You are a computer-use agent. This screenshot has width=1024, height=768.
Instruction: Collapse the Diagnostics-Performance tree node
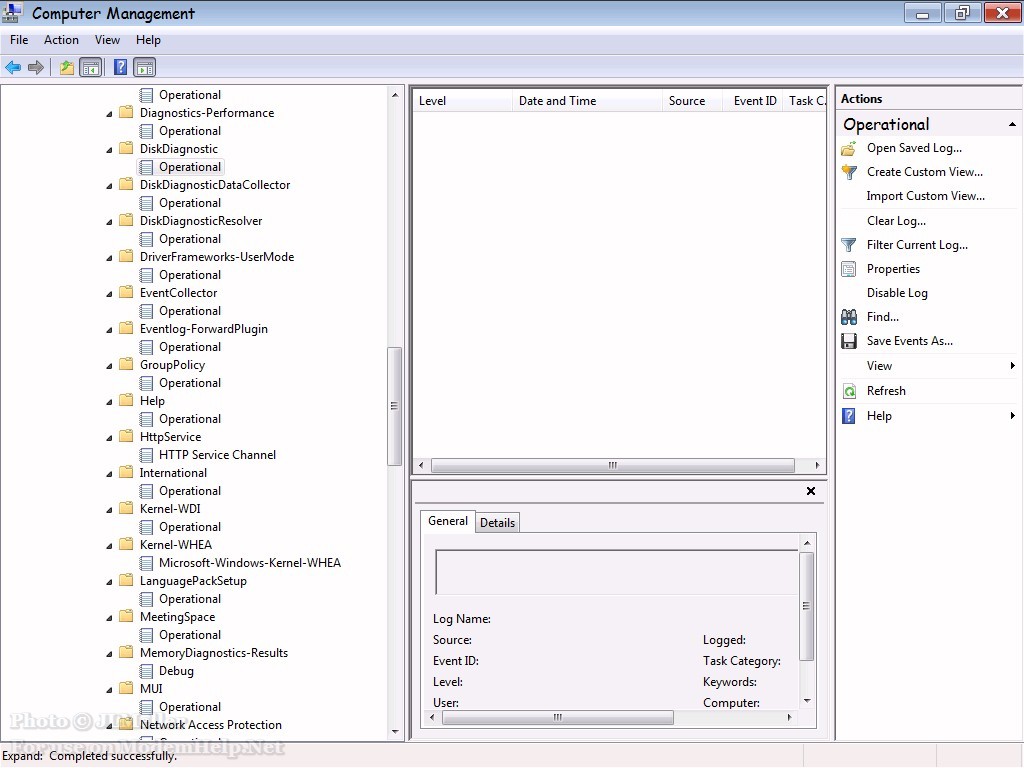[x=109, y=114]
